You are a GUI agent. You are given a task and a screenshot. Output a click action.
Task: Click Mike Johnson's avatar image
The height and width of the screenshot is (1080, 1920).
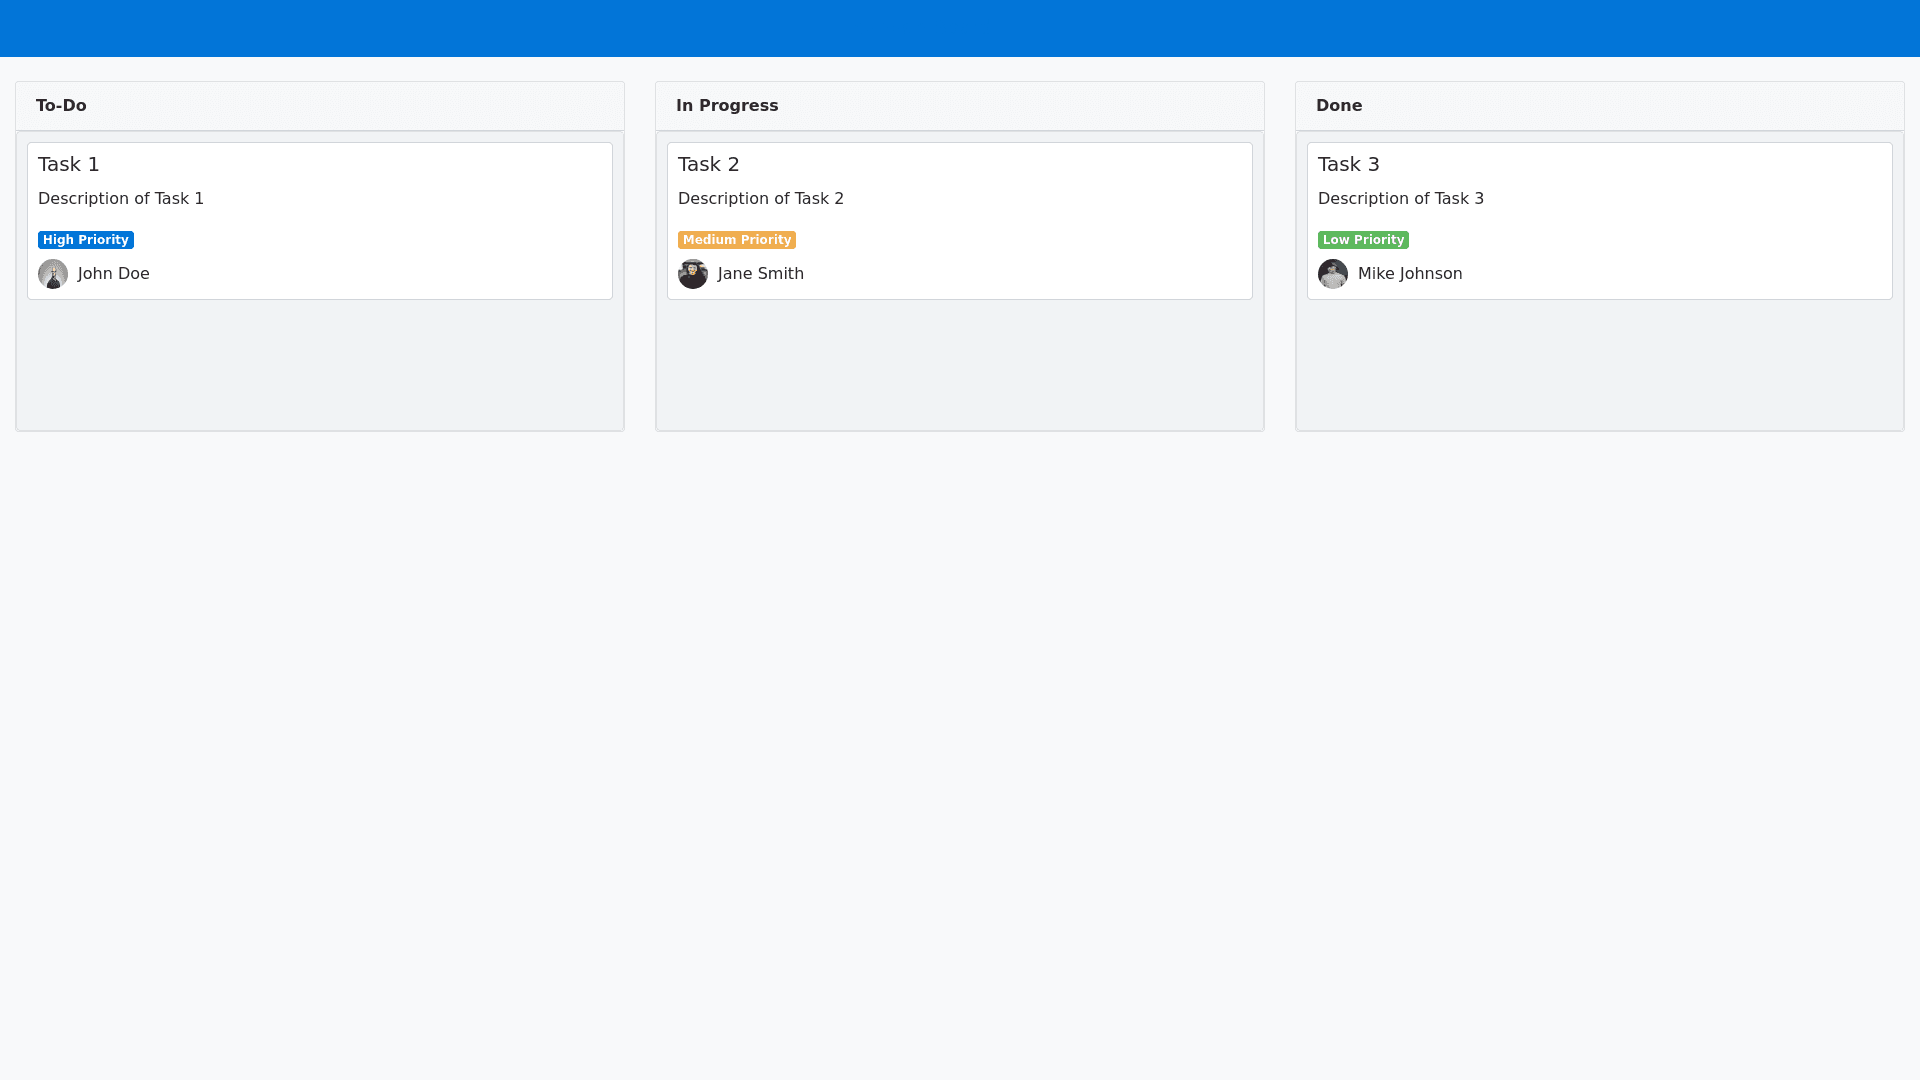point(1333,274)
